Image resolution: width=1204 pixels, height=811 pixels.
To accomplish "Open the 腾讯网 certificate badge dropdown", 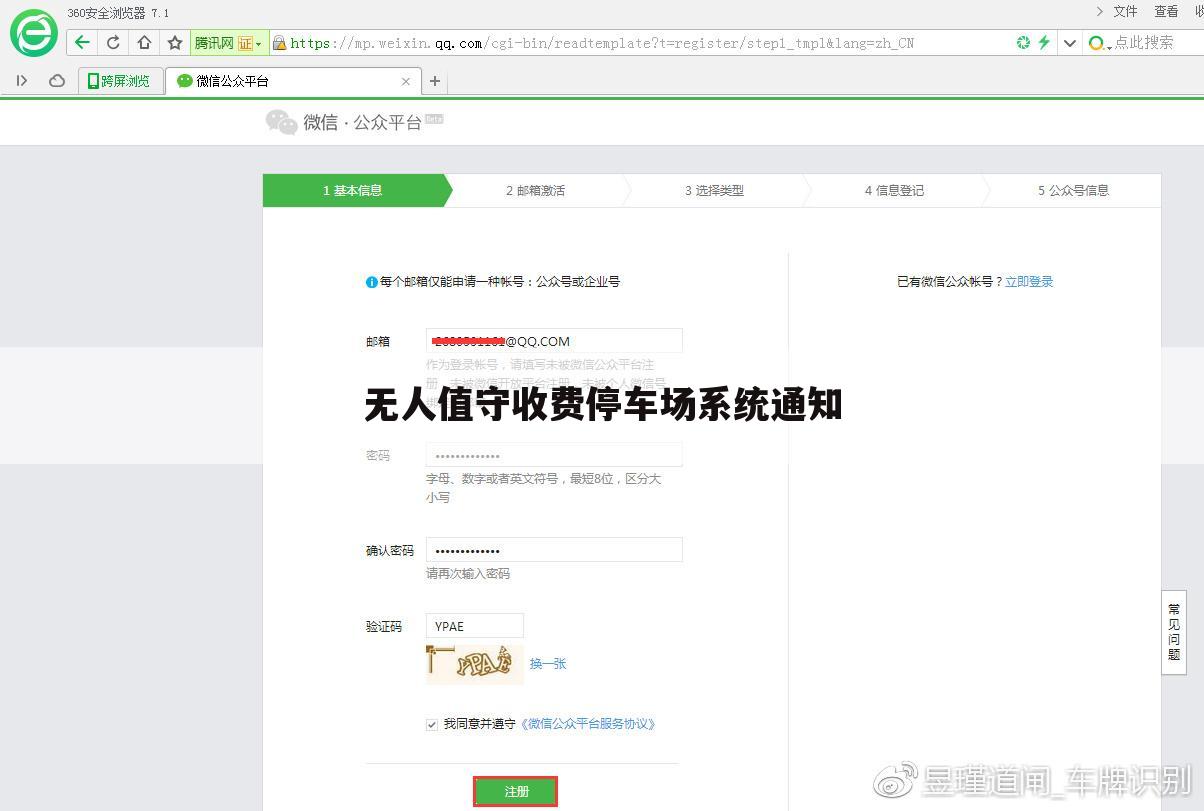I will click(228, 43).
